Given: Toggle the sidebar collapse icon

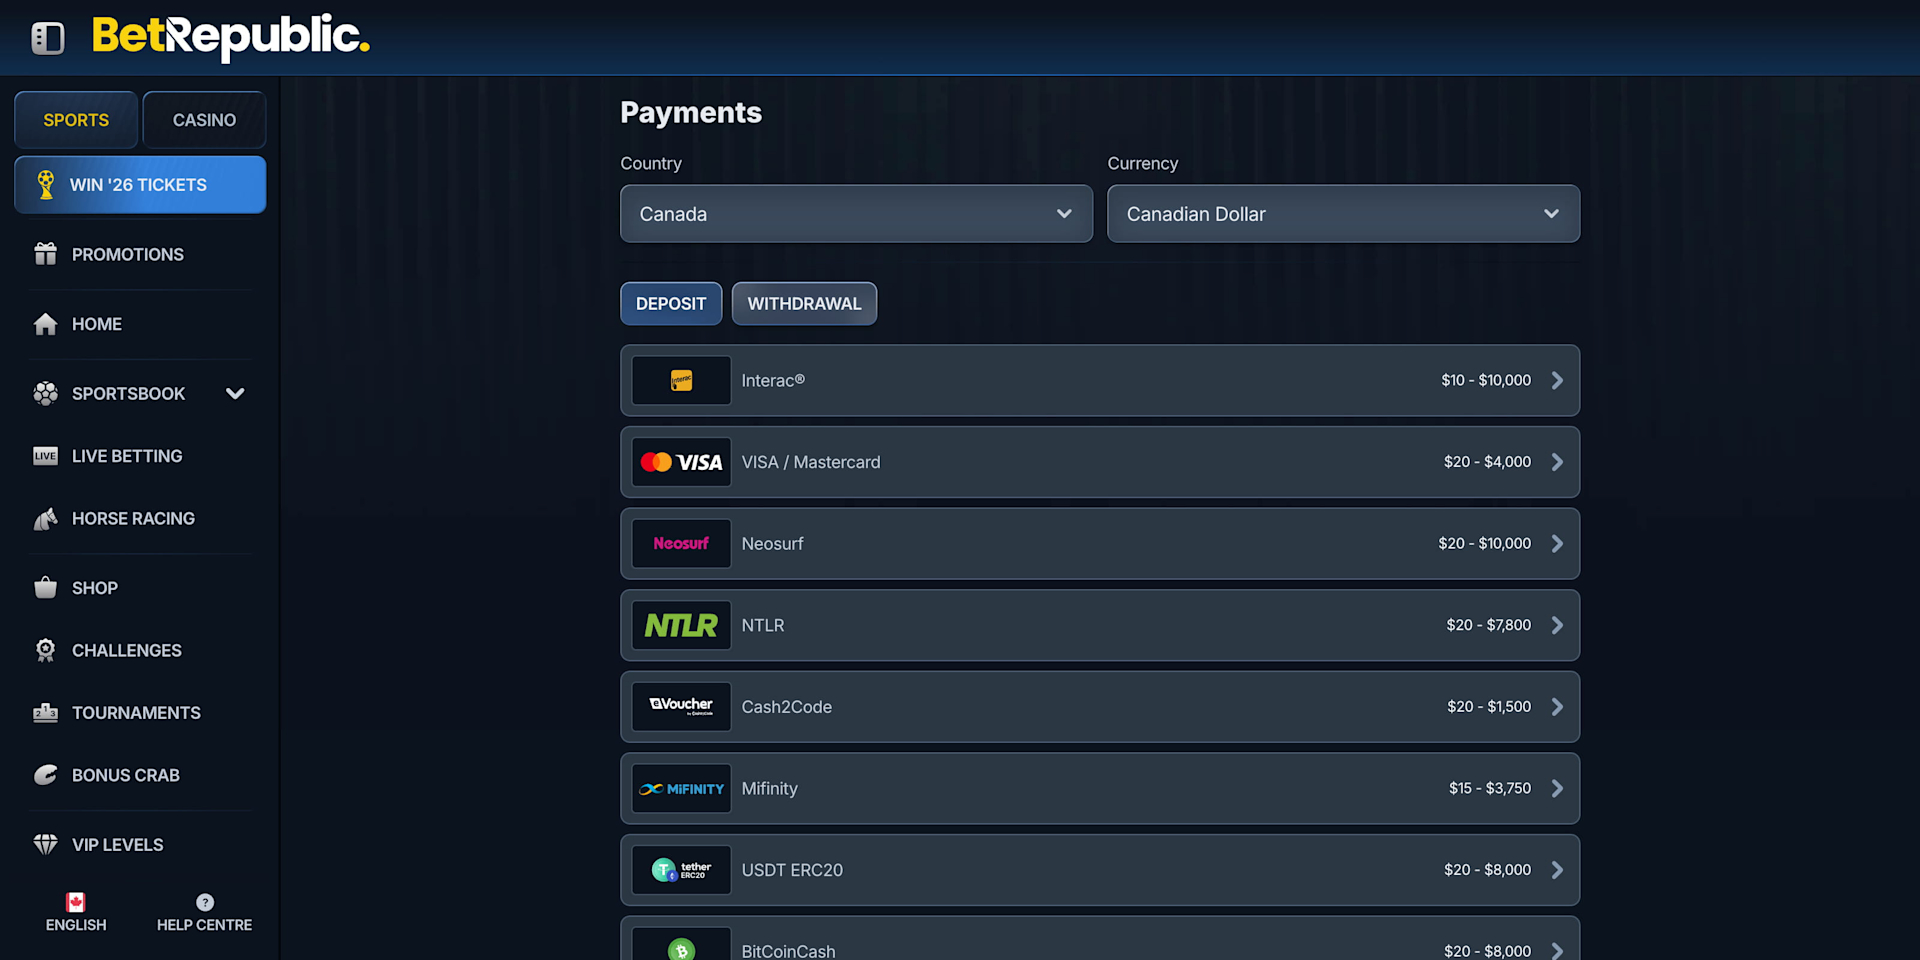Looking at the screenshot, I should (47, 38).
